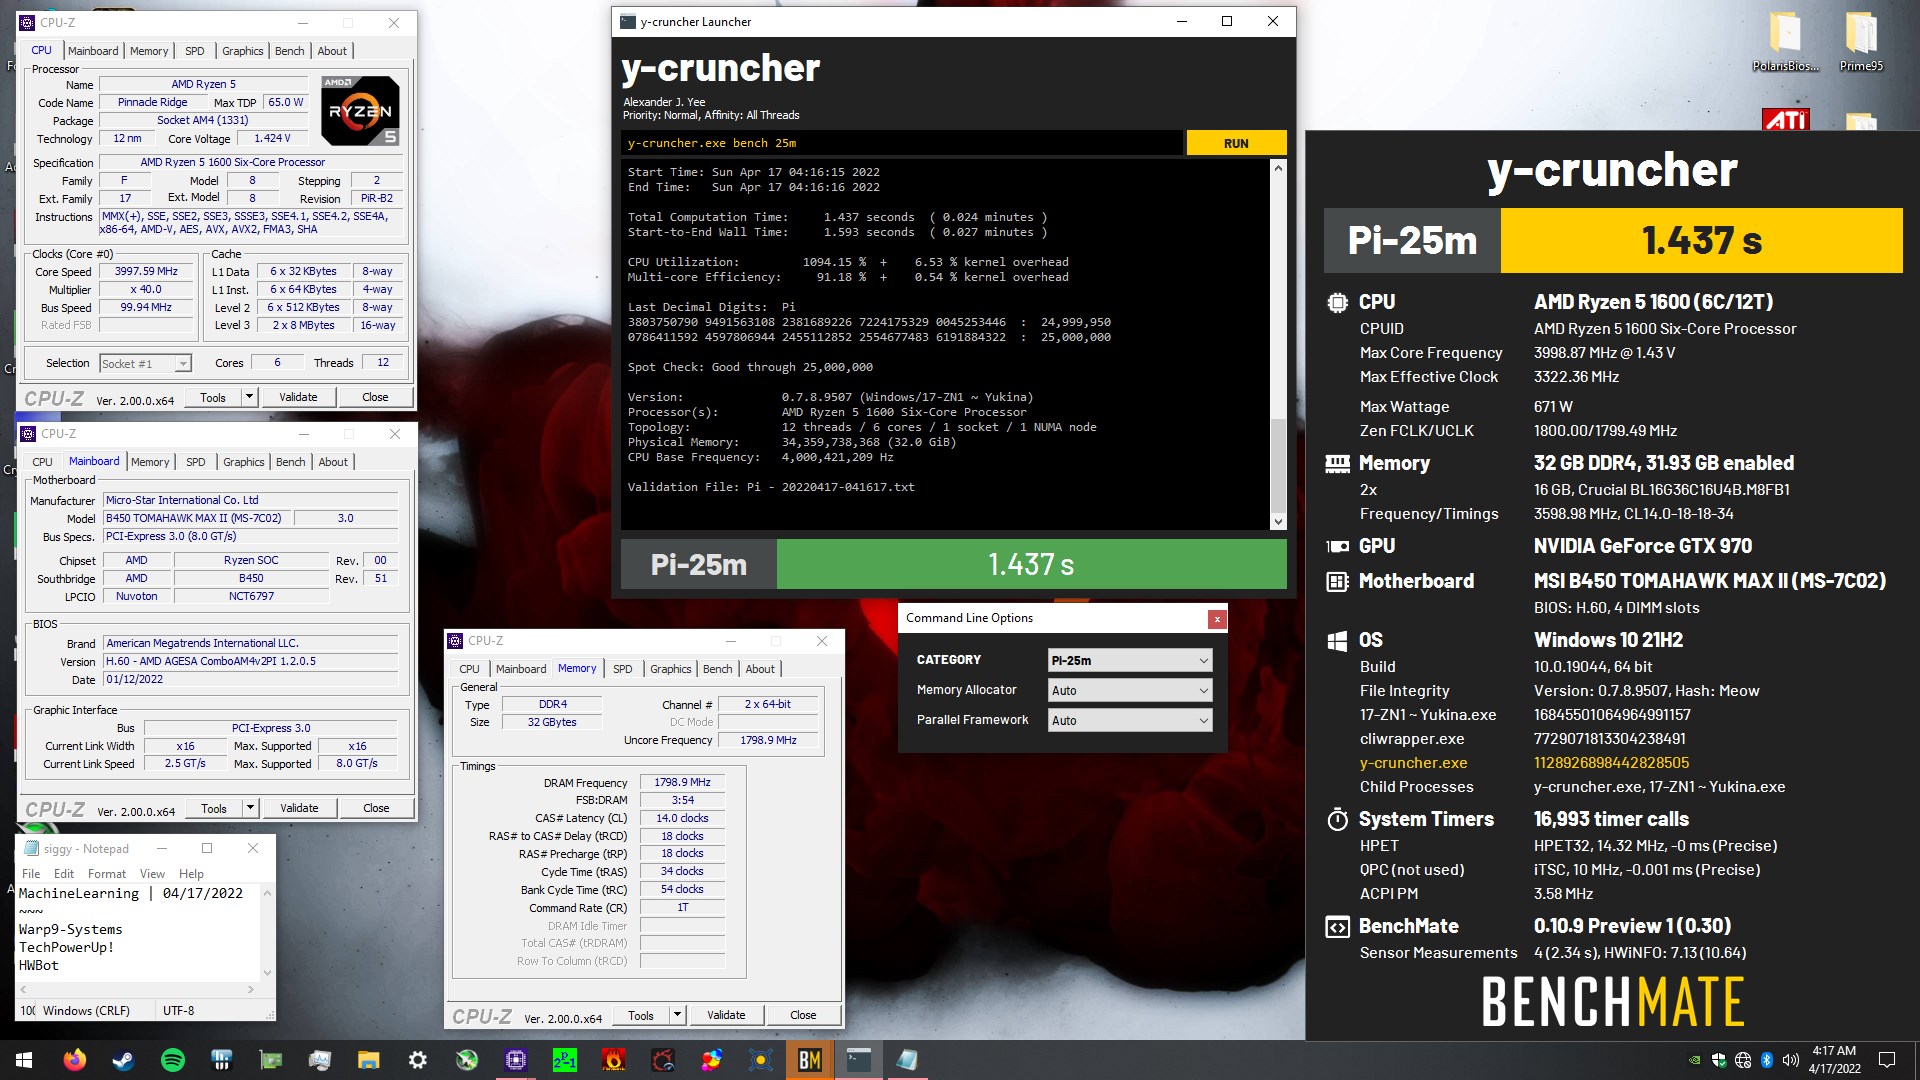Open the green Prime95 taskbar icon

[565, 1060]
